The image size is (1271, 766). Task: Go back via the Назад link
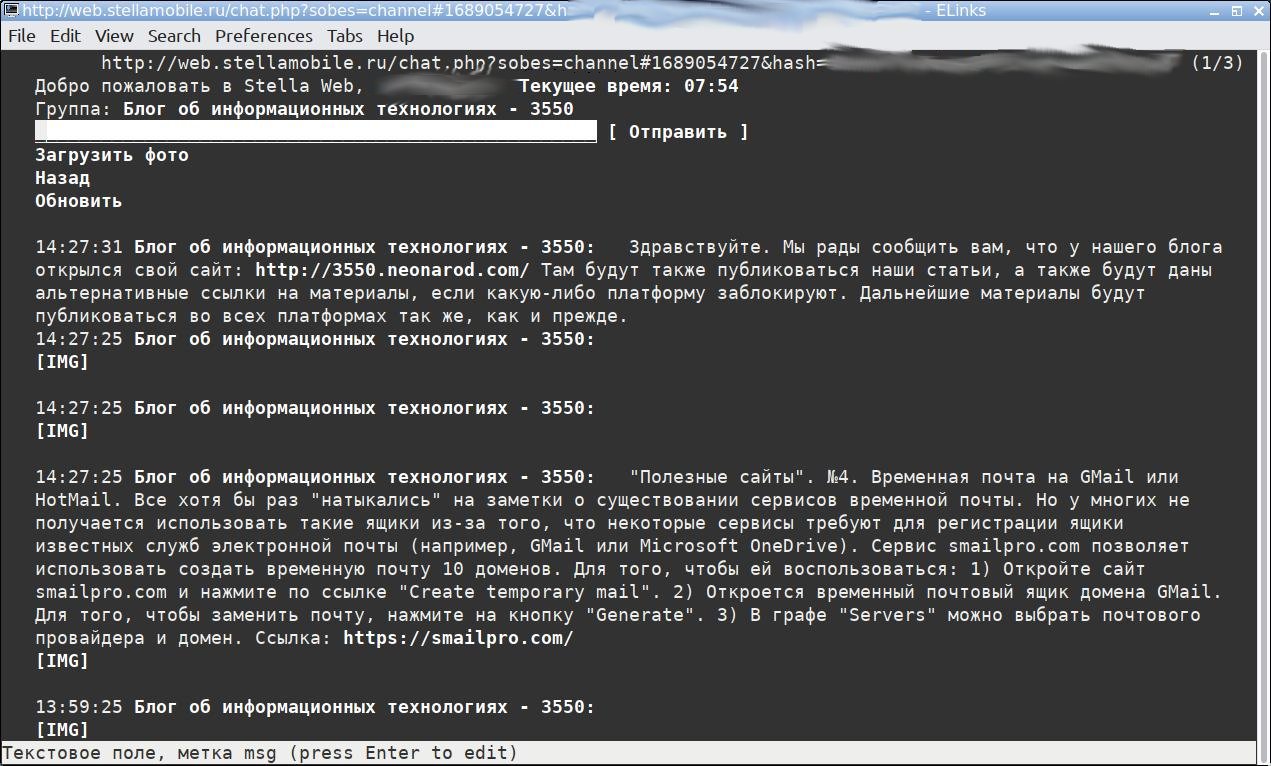pos(62,178)
